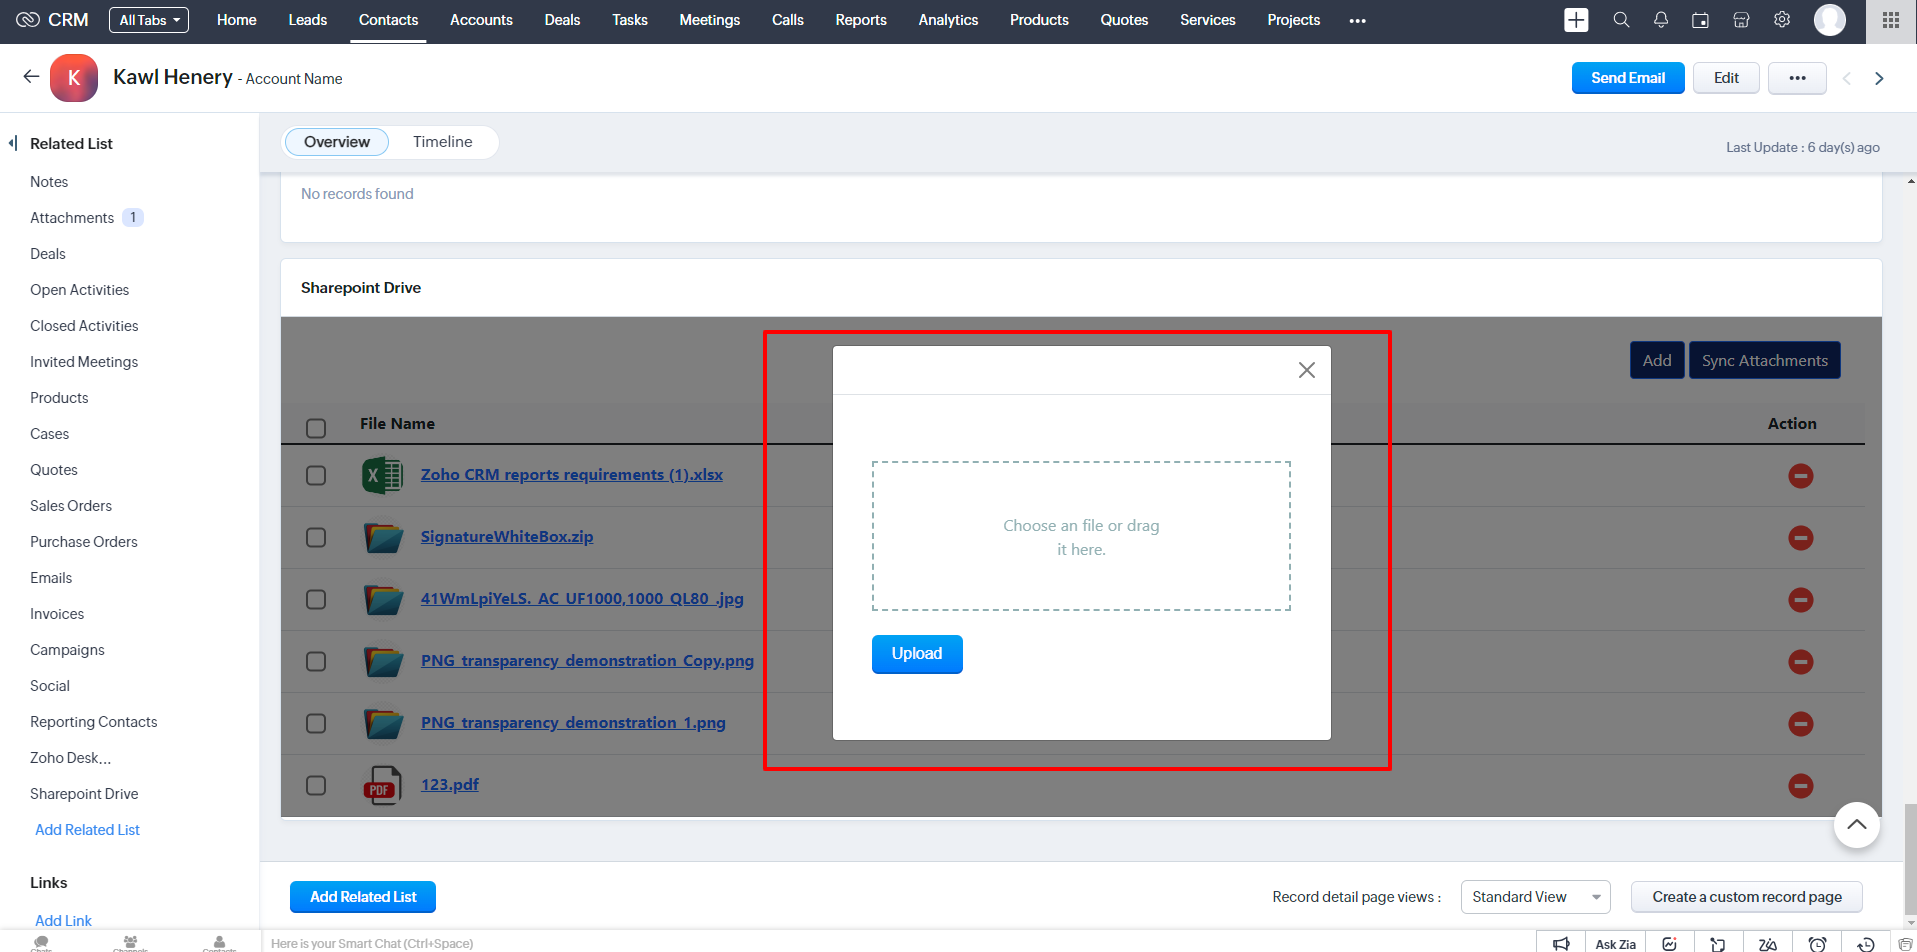Remove SignatureWhiteBox.zip with red minus icon
The width and height of the screenshot is (1917, 952).
1801,538
